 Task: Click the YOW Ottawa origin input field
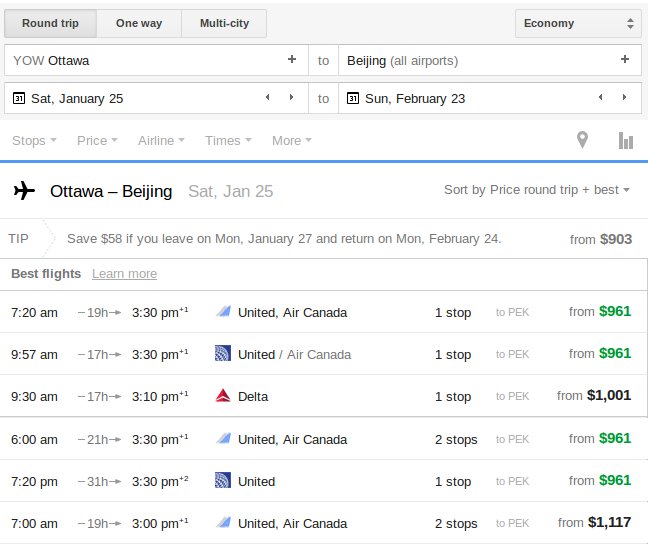point(145,60)
